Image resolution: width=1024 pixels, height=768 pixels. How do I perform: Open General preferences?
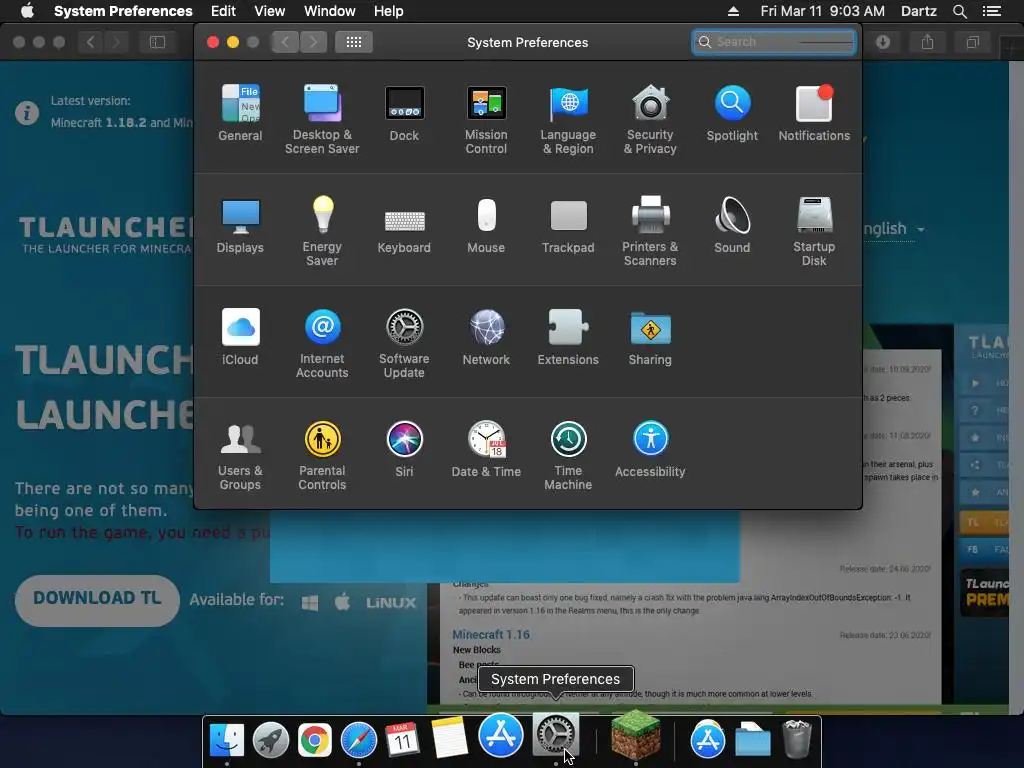[240, 113]
